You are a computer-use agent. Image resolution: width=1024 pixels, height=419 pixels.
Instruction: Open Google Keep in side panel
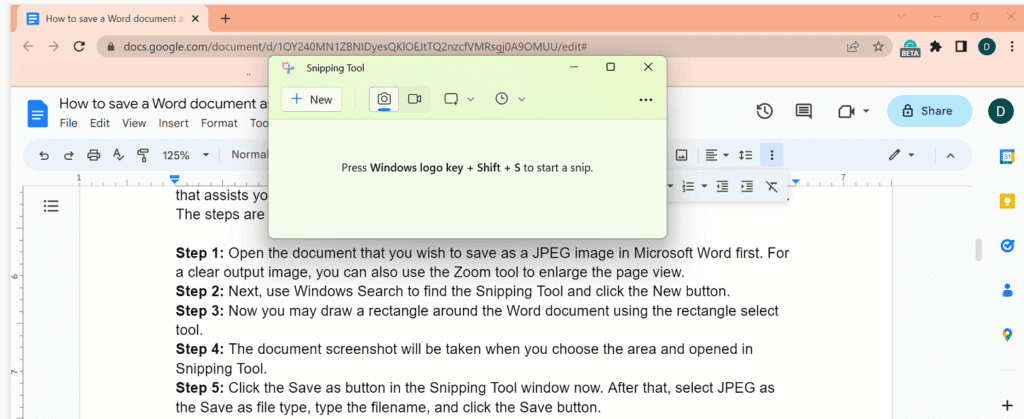[1008, 200]
